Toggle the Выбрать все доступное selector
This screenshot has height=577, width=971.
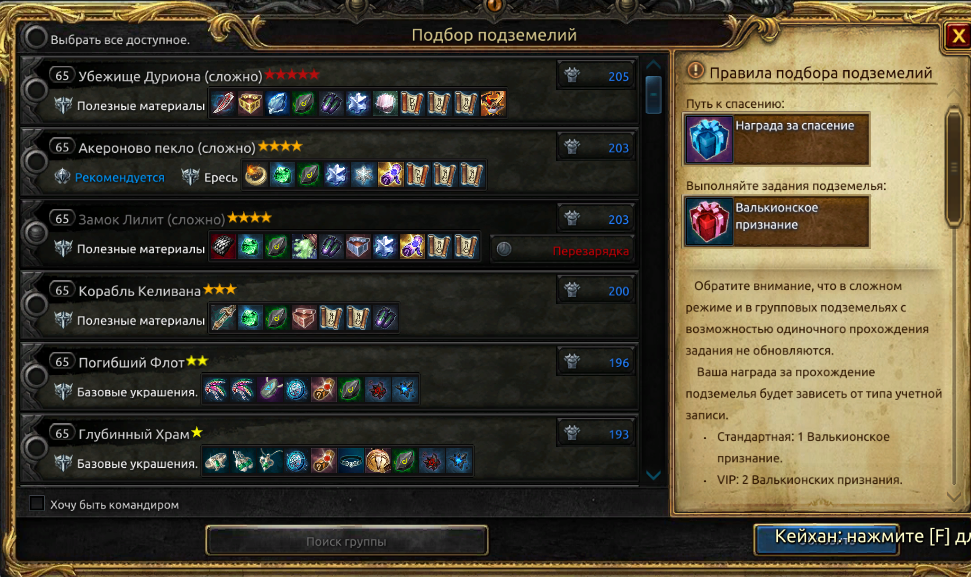point(35,38)
